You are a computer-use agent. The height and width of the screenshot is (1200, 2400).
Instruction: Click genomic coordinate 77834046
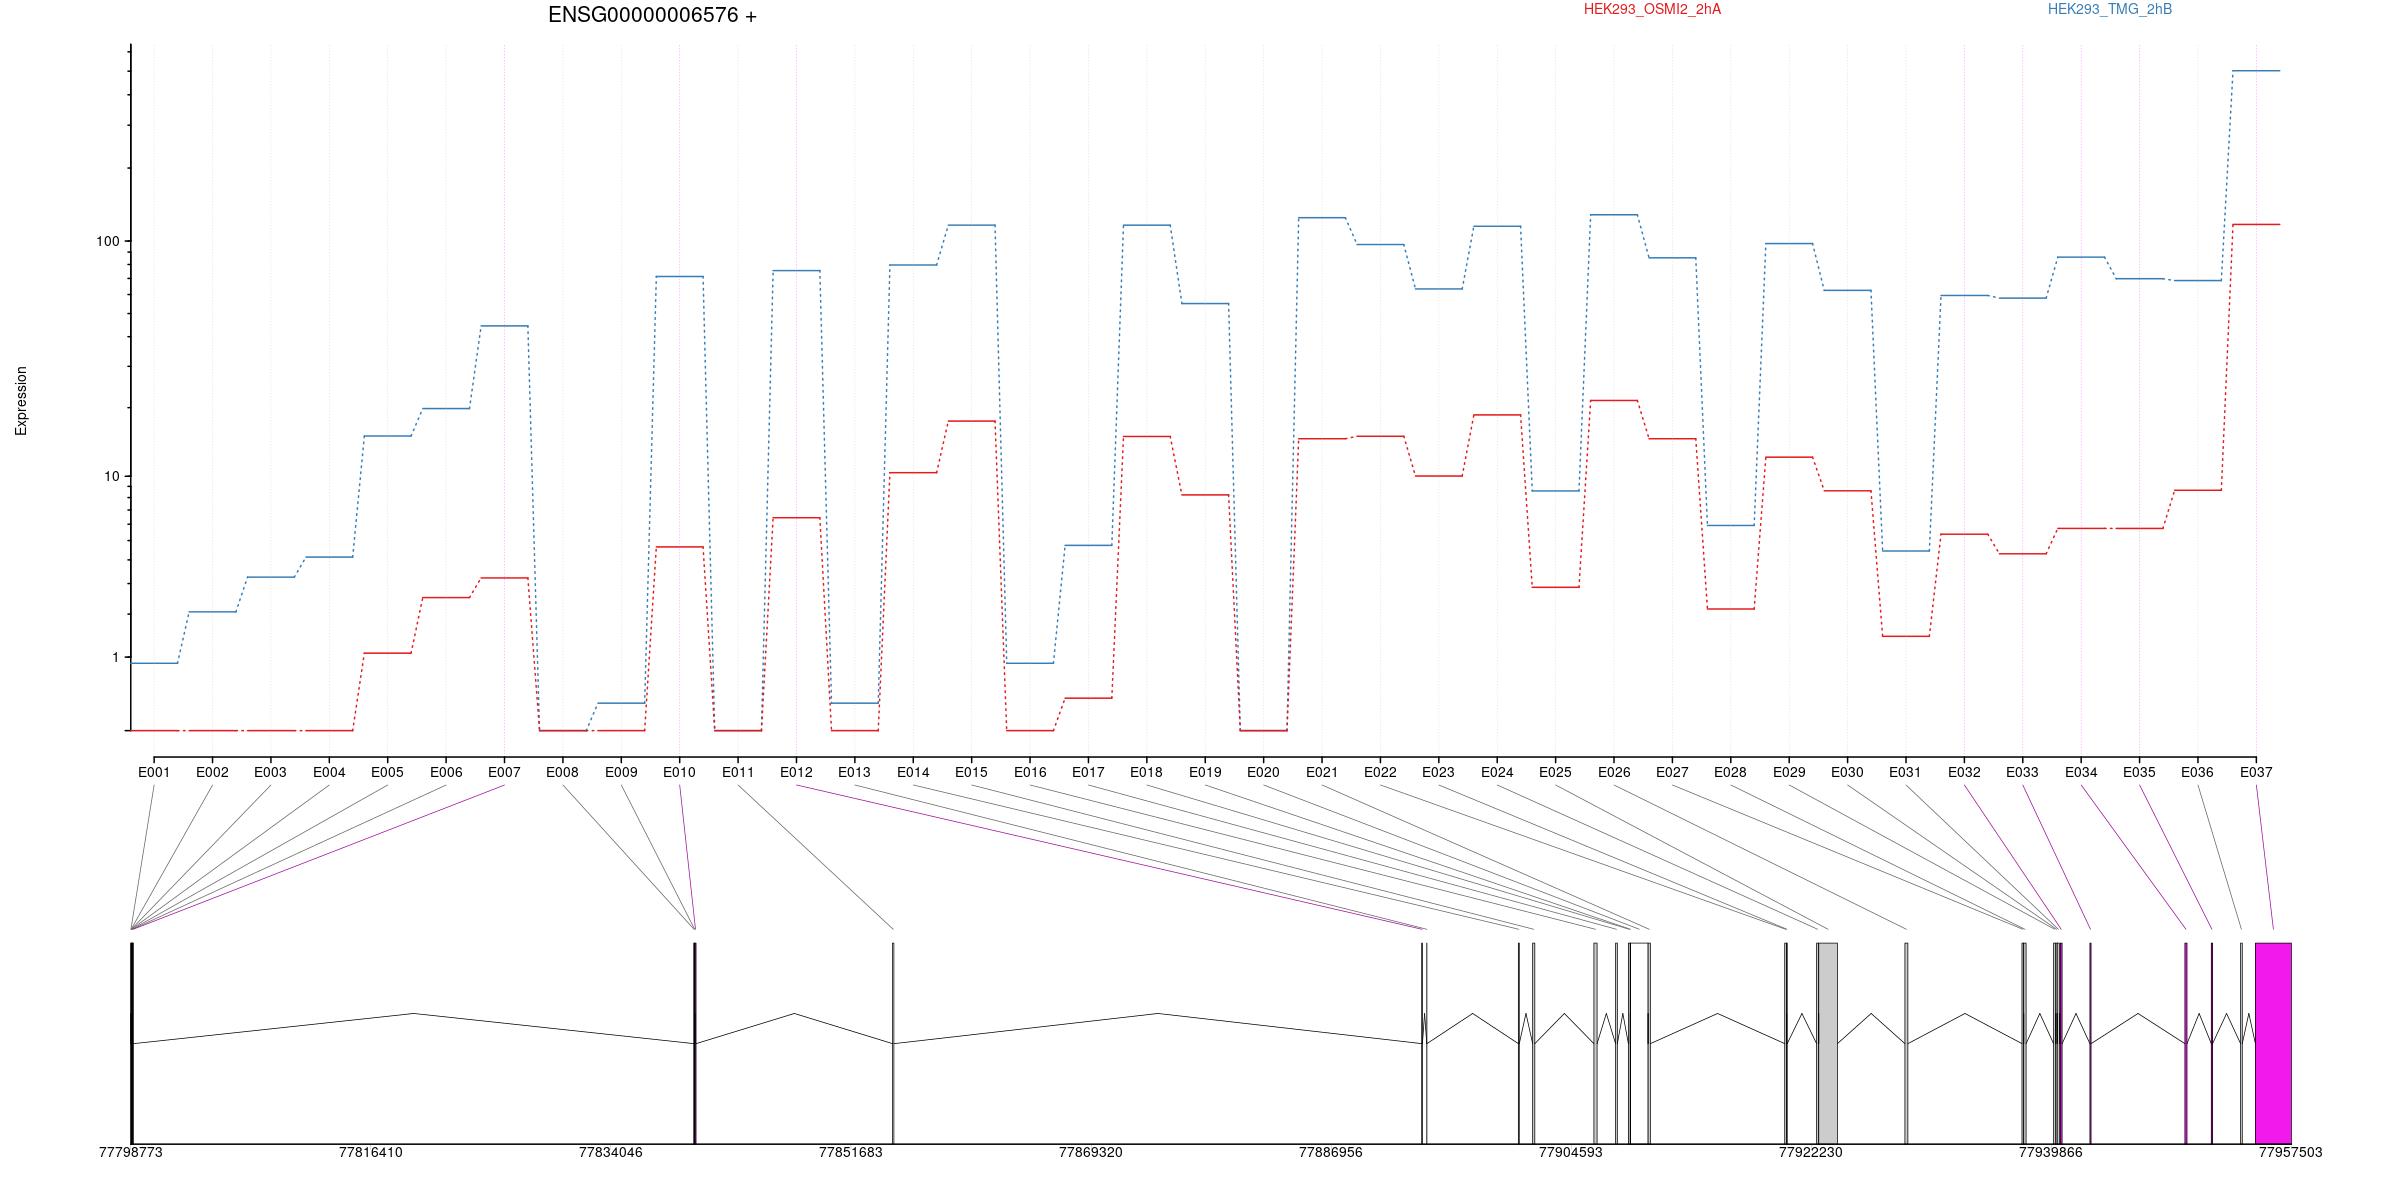click(x=611, y=1152)
